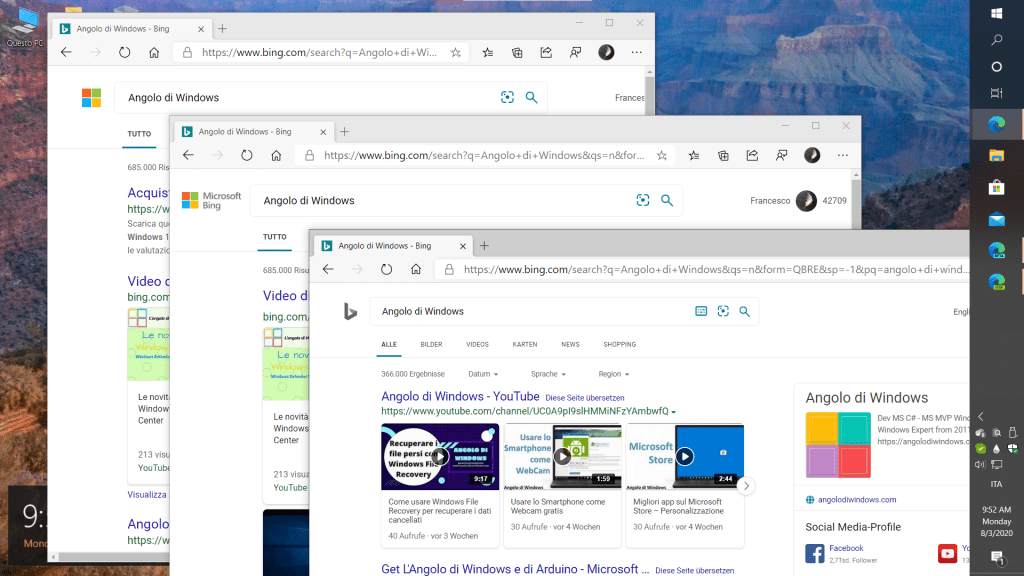The image size is (1024, 576).
Task: Open Microsoft Store from the taskbar
Action: [x=996, y=187]
